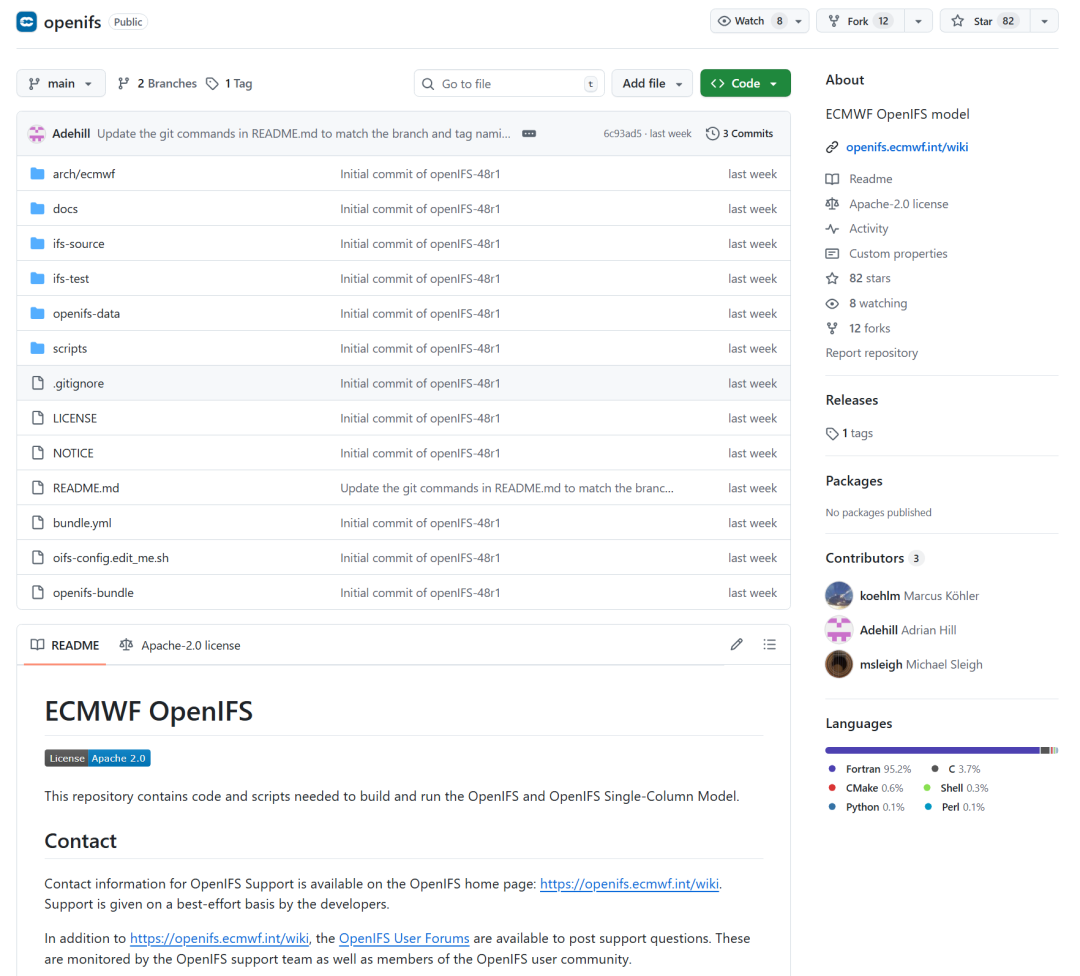Click the ifs-source folder icon
The width and height of the screenshot is (1080, 976).
click(37, 243)
